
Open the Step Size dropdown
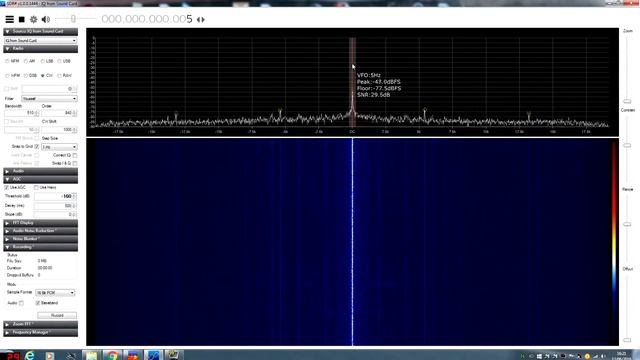click(x=59, y=147)
